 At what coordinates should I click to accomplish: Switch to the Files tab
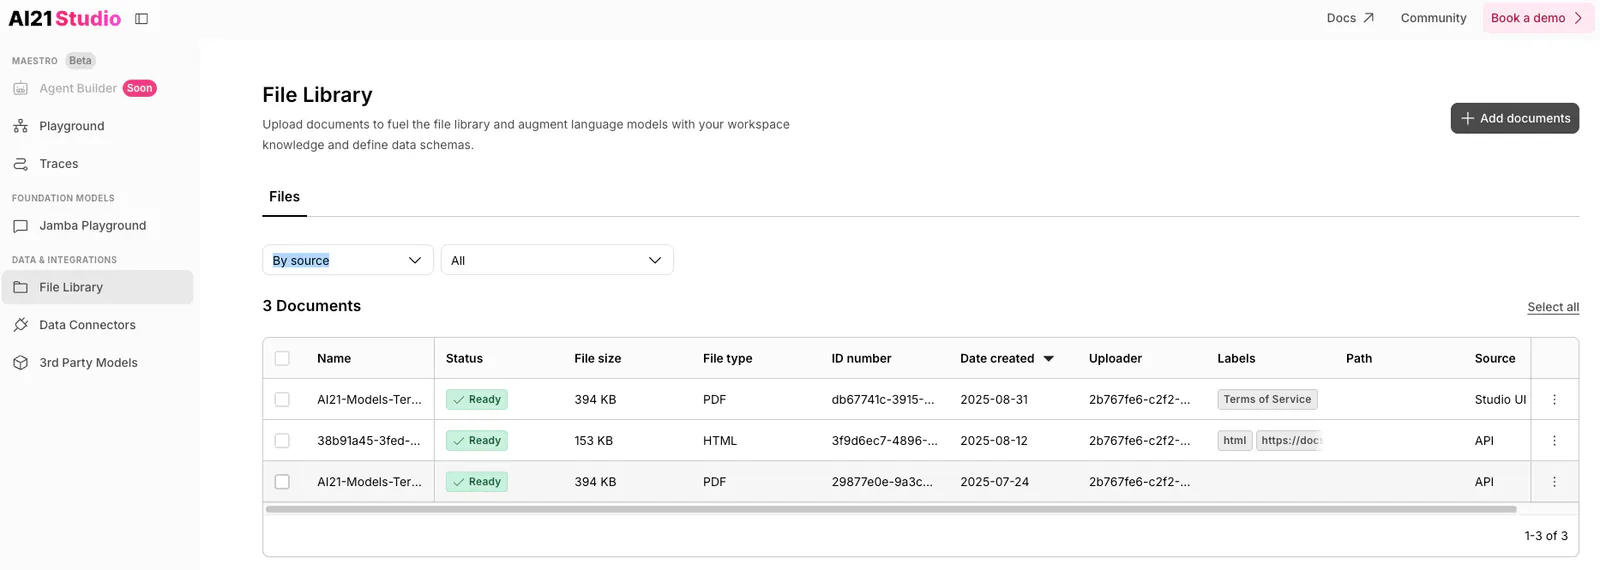pyautogui.click(x=284, y=197)
